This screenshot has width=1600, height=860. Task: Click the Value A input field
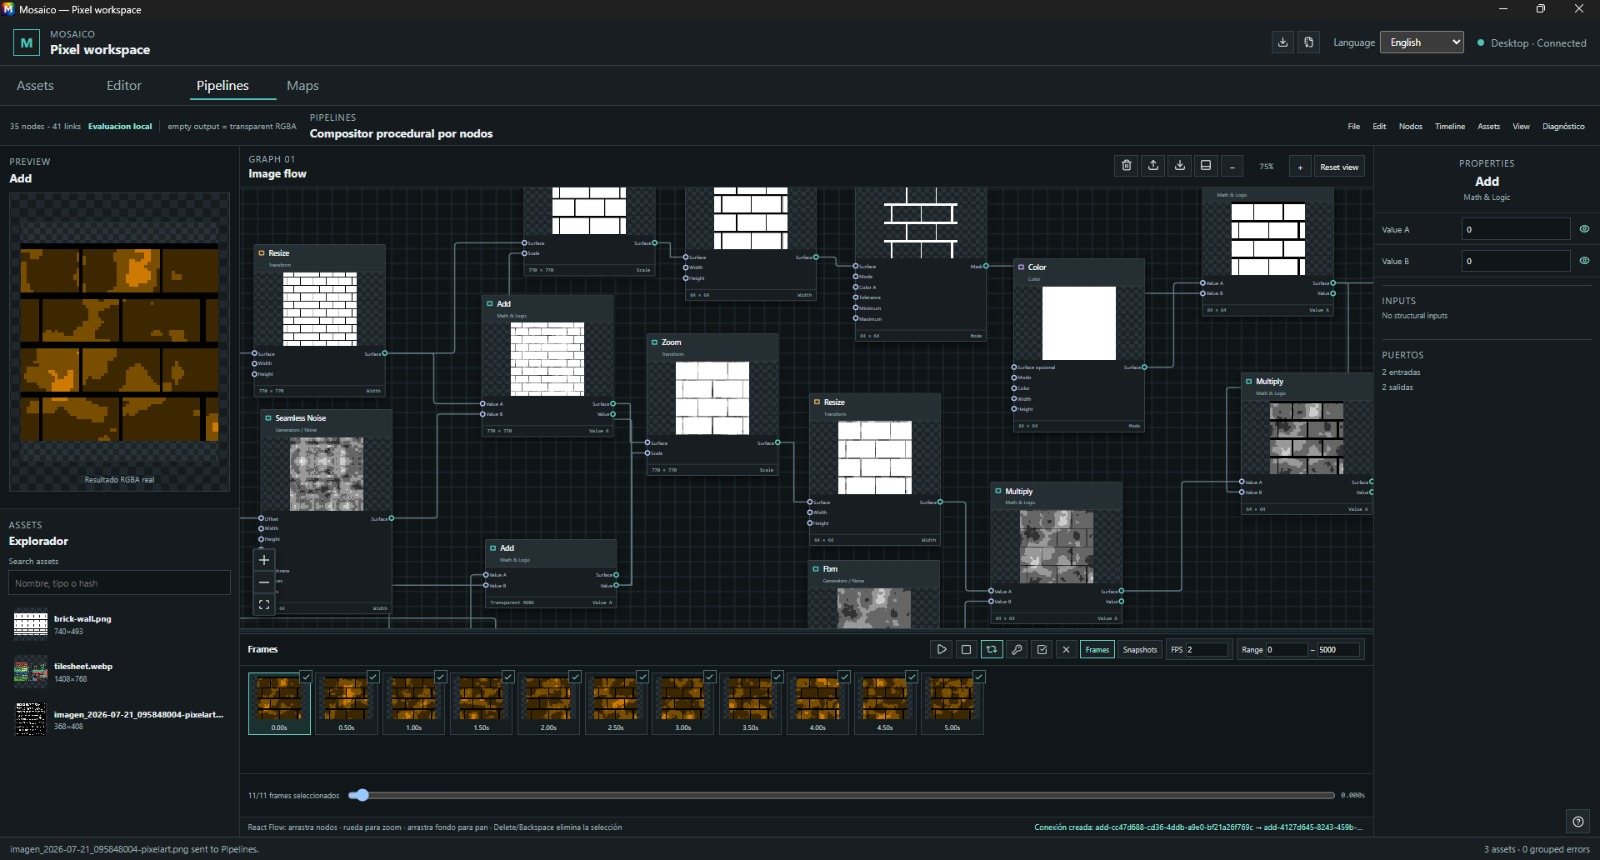coord(1516,229)
